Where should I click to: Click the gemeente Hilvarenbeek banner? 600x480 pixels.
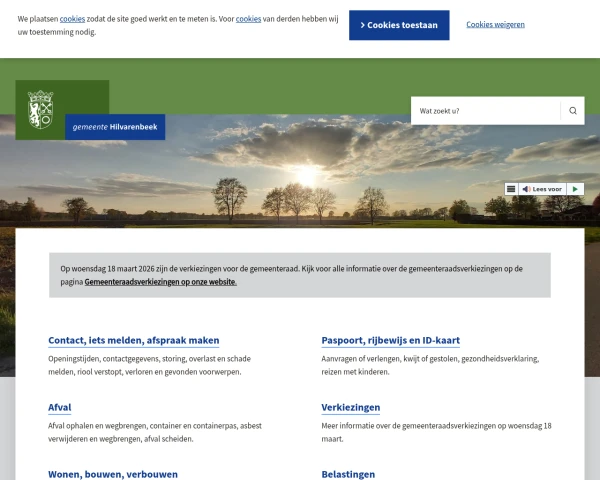(115, 127)
